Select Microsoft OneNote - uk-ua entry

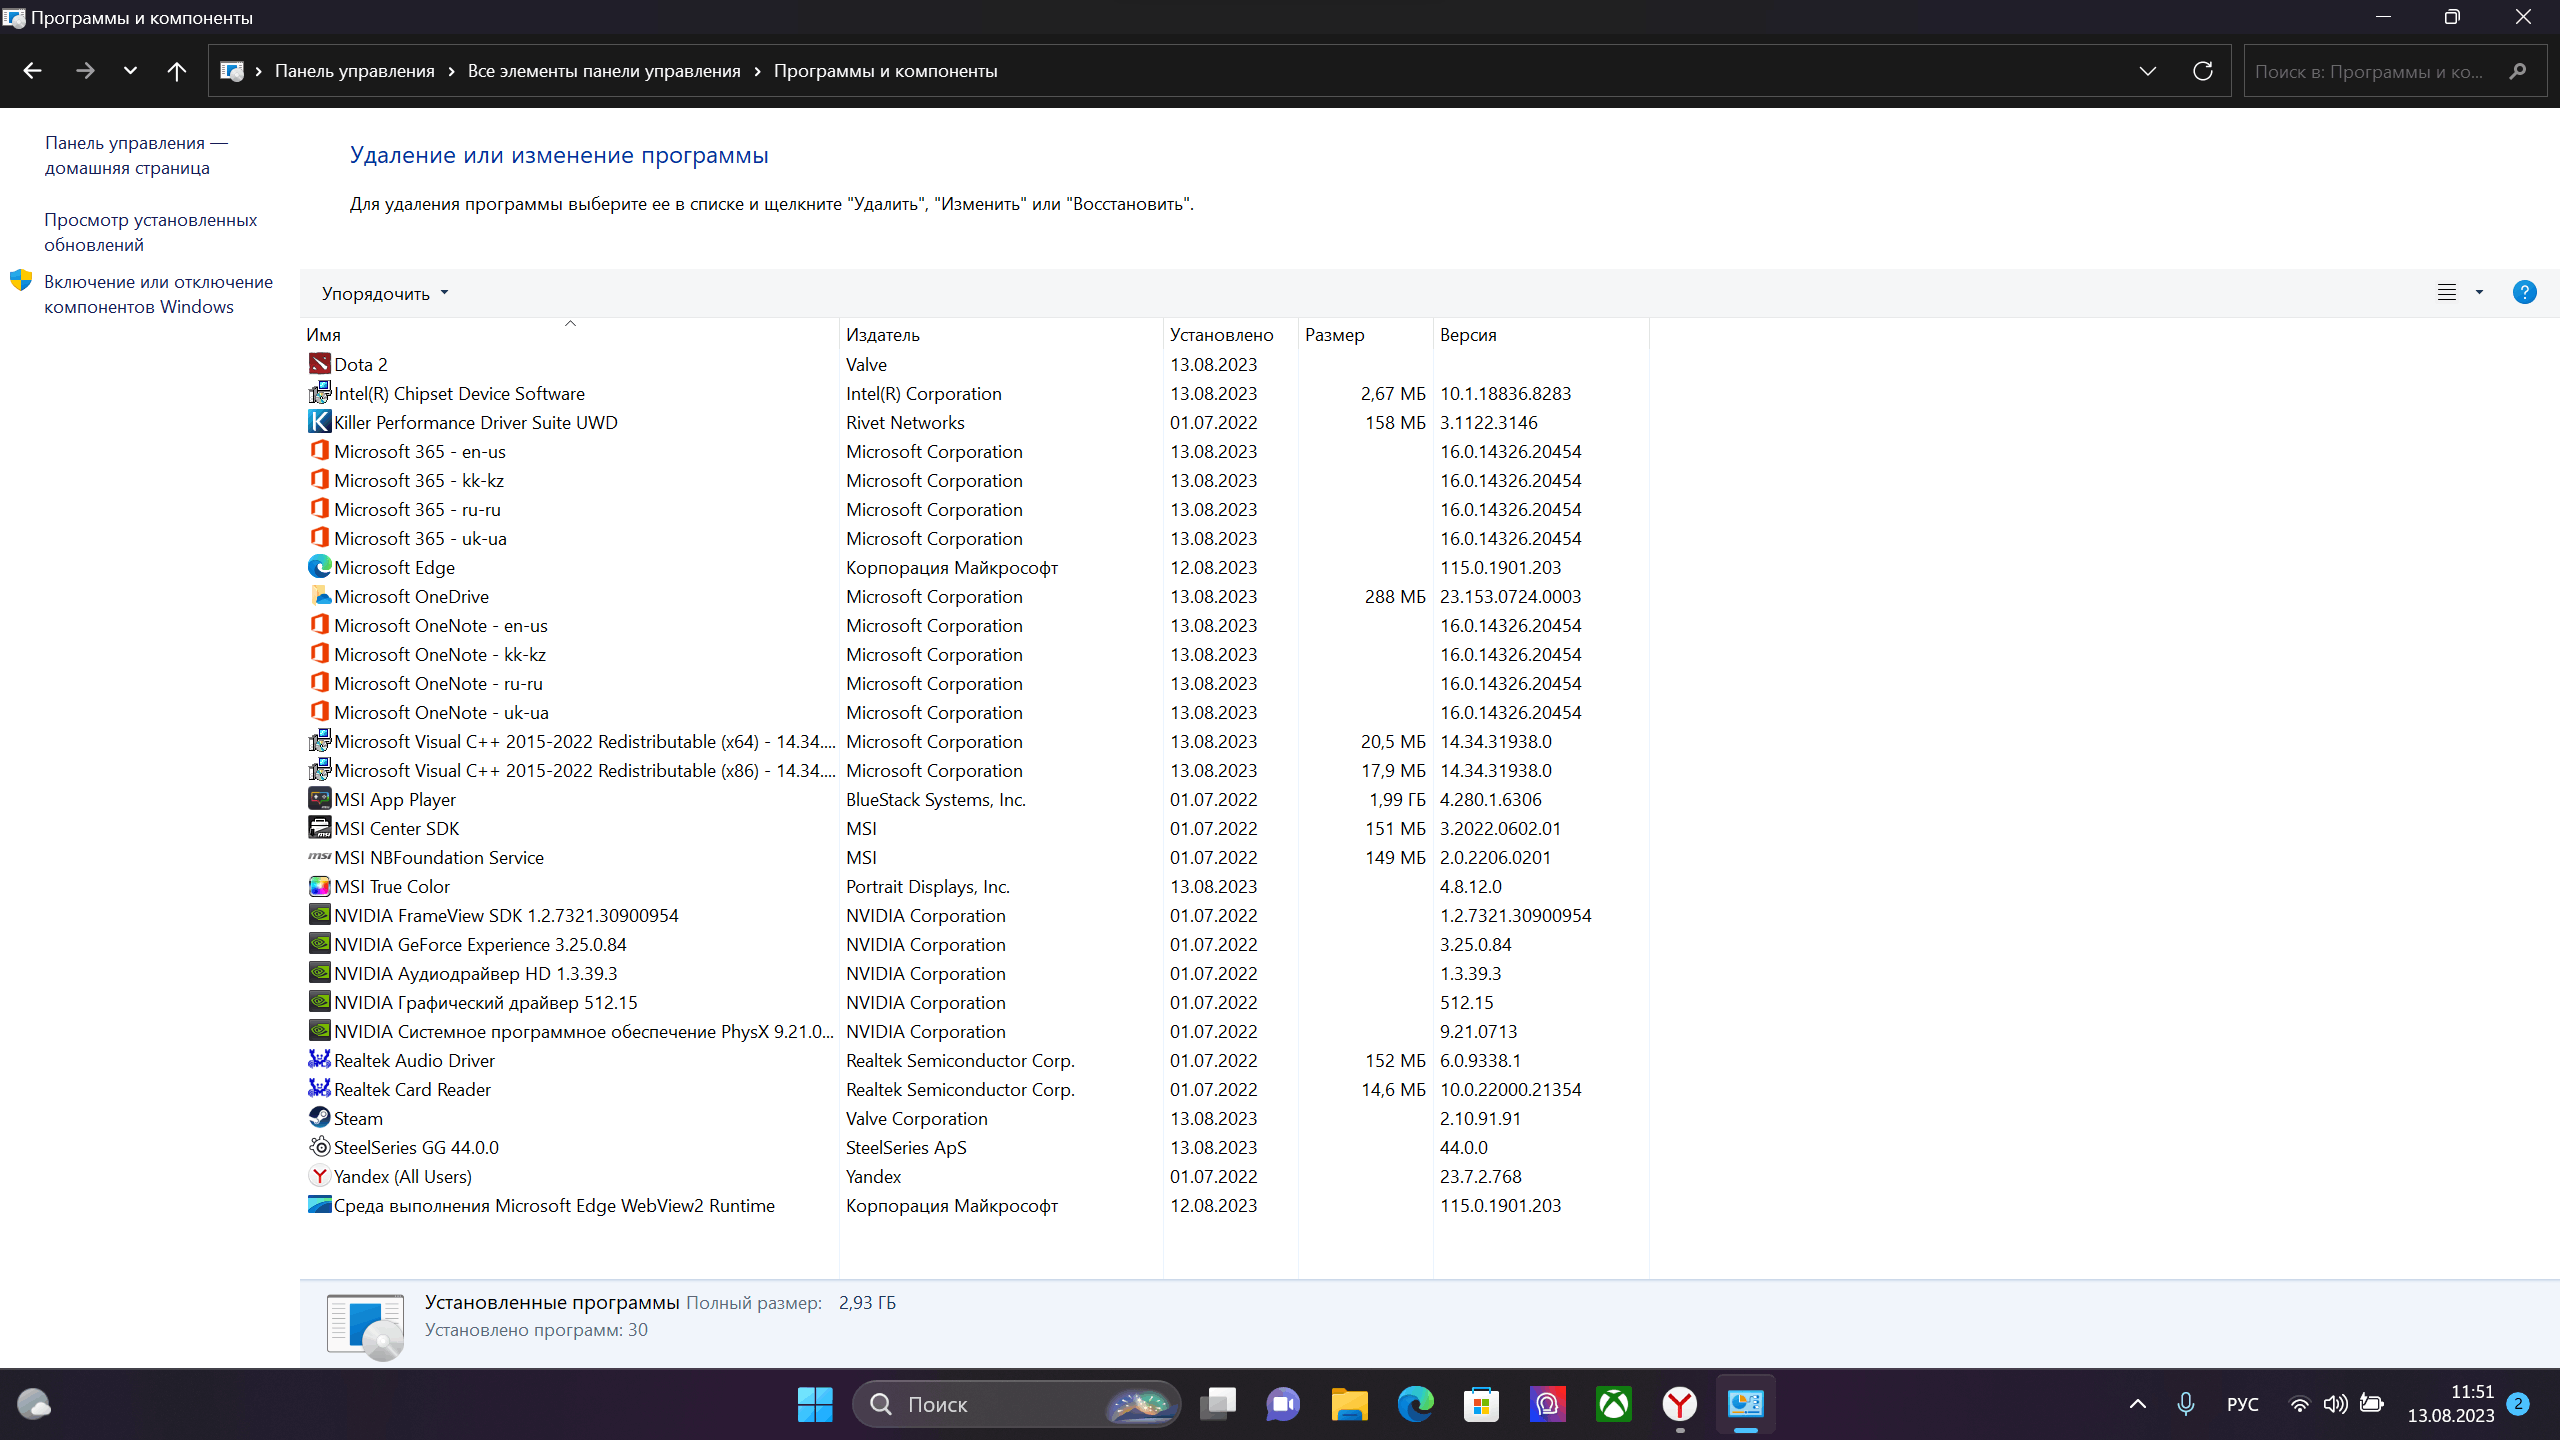[974, 712]
